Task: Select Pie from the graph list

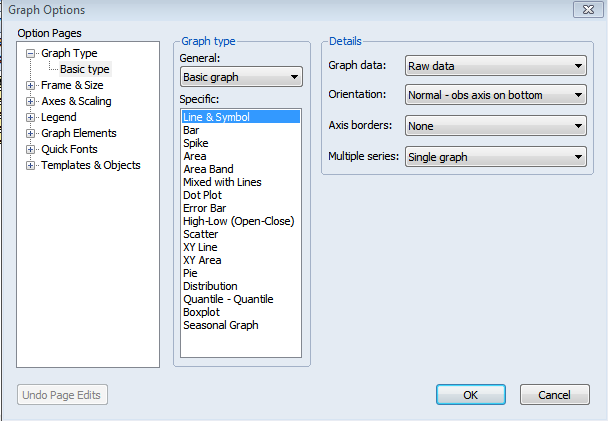Action: click(x=190, y=273)
